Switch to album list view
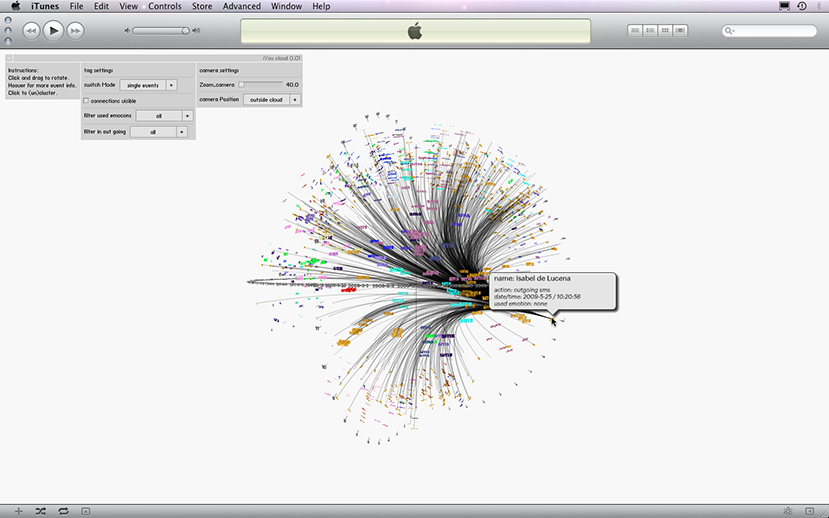 click(x=651, y=31)
